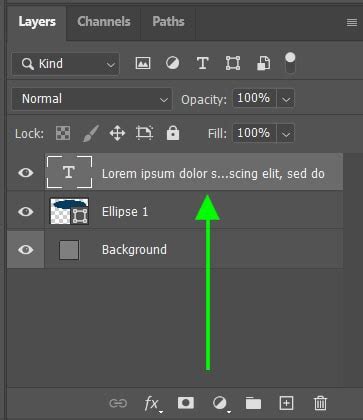The height and width of the screenshot is (420, 363).
Task: Create a new layer
Action: tap(286, 403)
